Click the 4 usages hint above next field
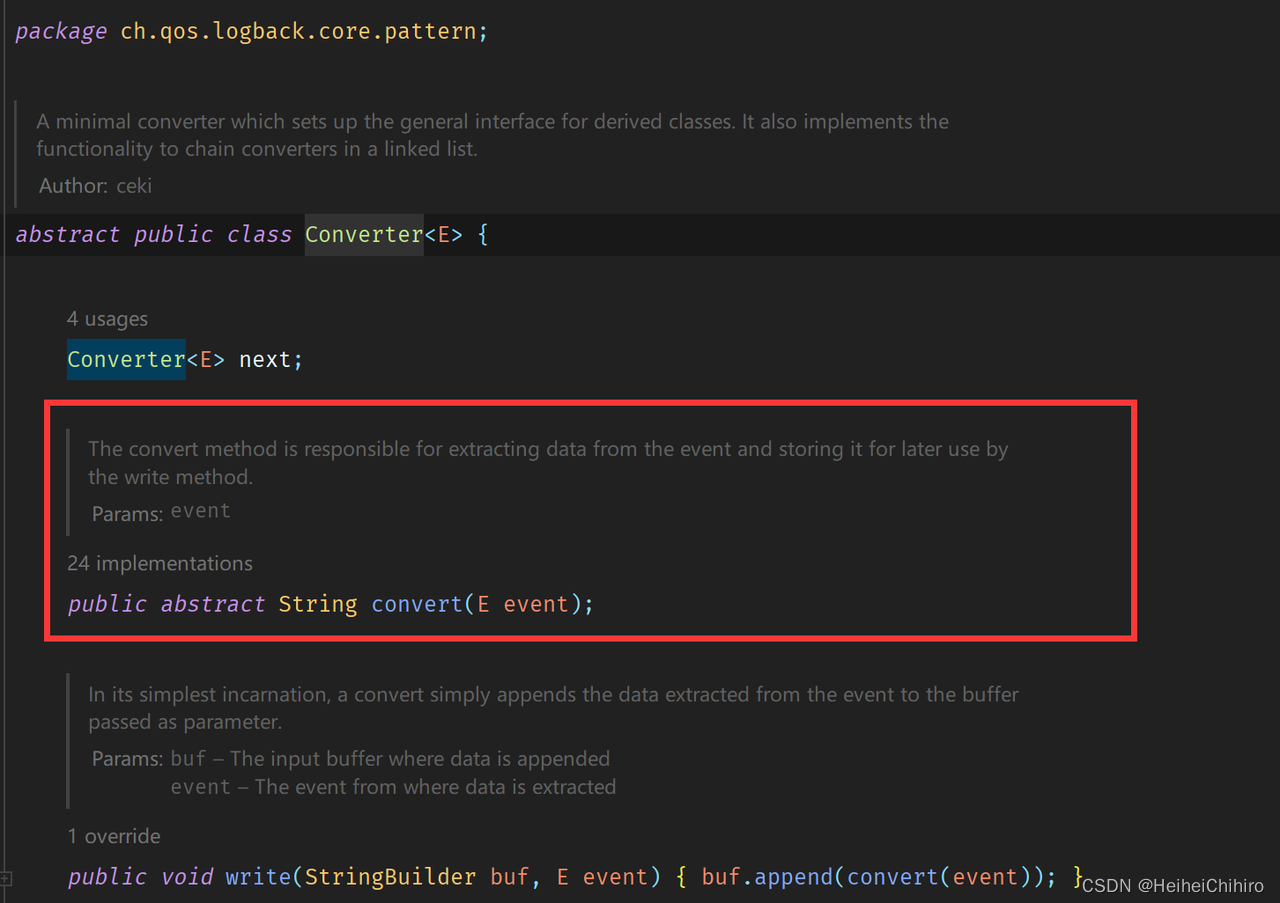This screenshot has width=1280, height=903. point(107,318)
